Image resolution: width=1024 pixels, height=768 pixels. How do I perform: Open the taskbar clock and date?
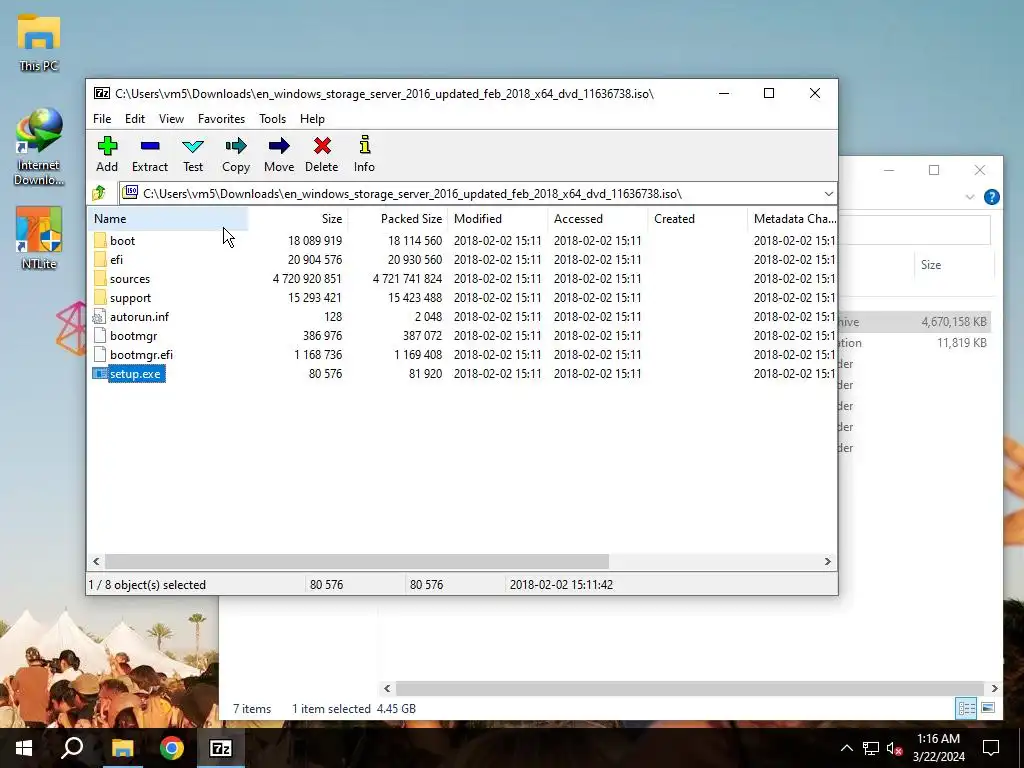point(938,748)
